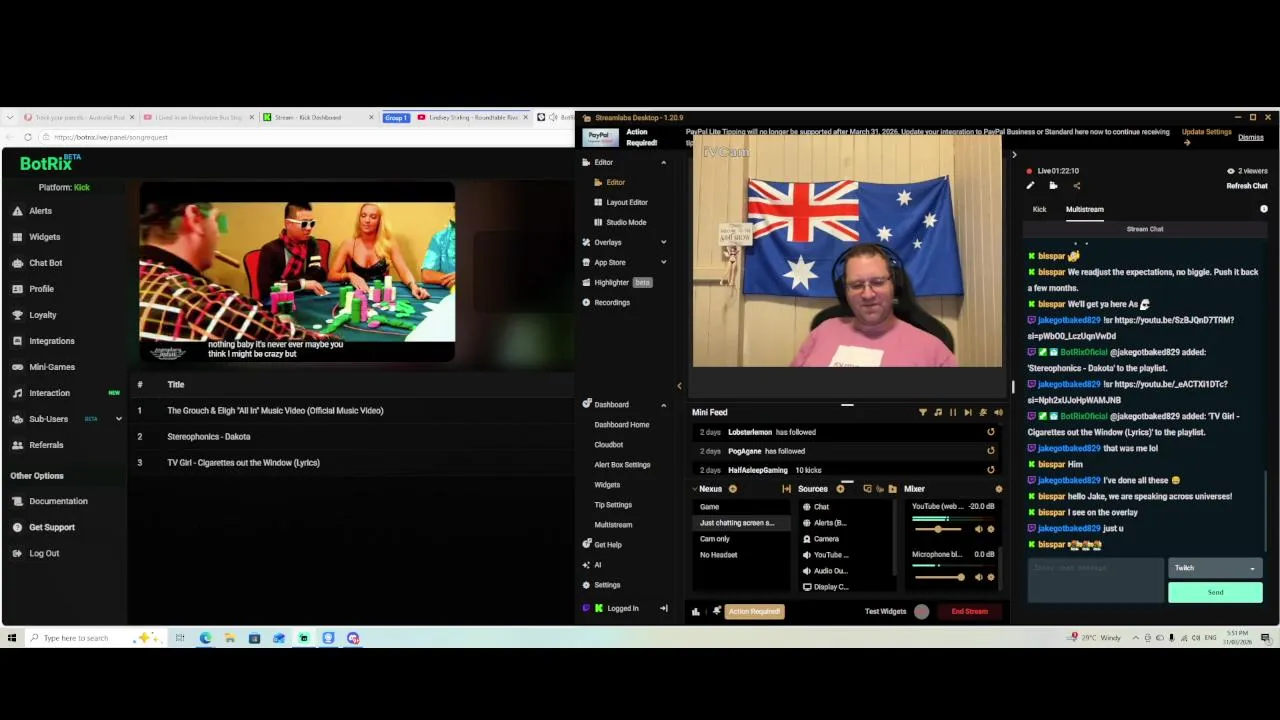1280x720 pixels.
Task: Open settings gear for YouTube mixer channel
Action: pos(991,529)
